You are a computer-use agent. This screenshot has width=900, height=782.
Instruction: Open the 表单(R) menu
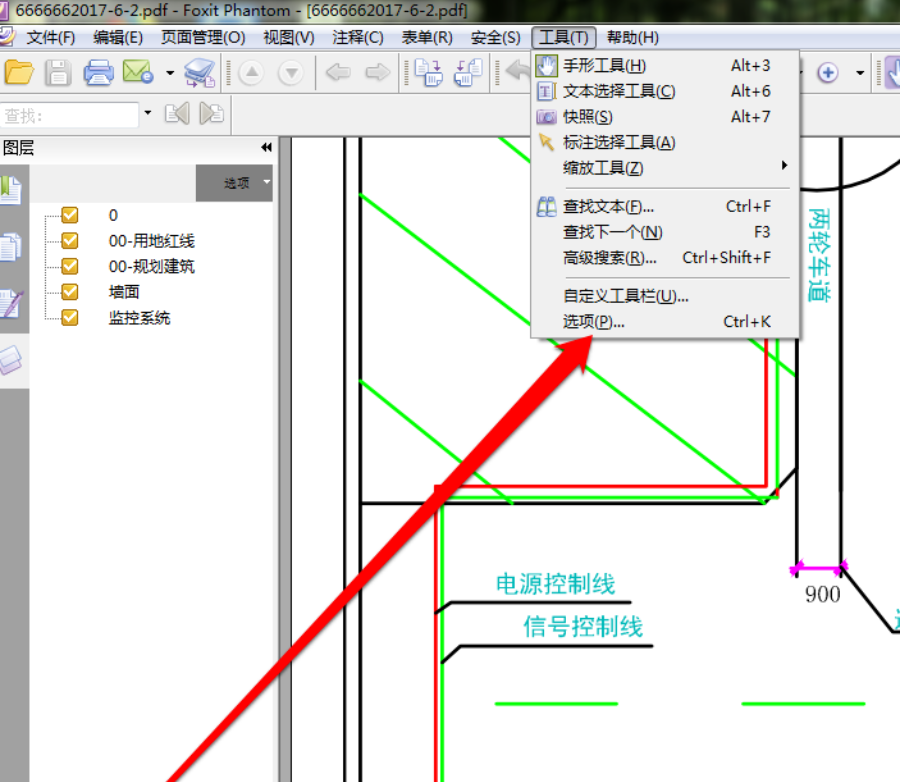[x=426, y=37]
